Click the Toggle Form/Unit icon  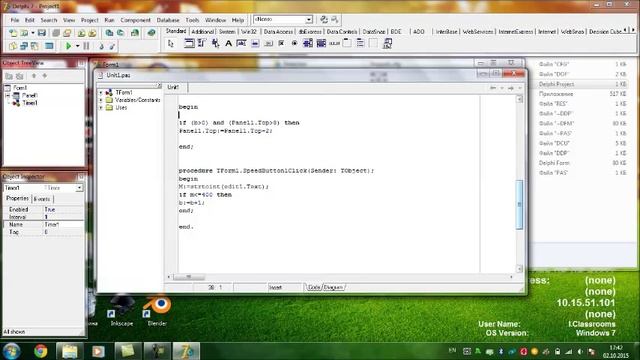[35, 46]
